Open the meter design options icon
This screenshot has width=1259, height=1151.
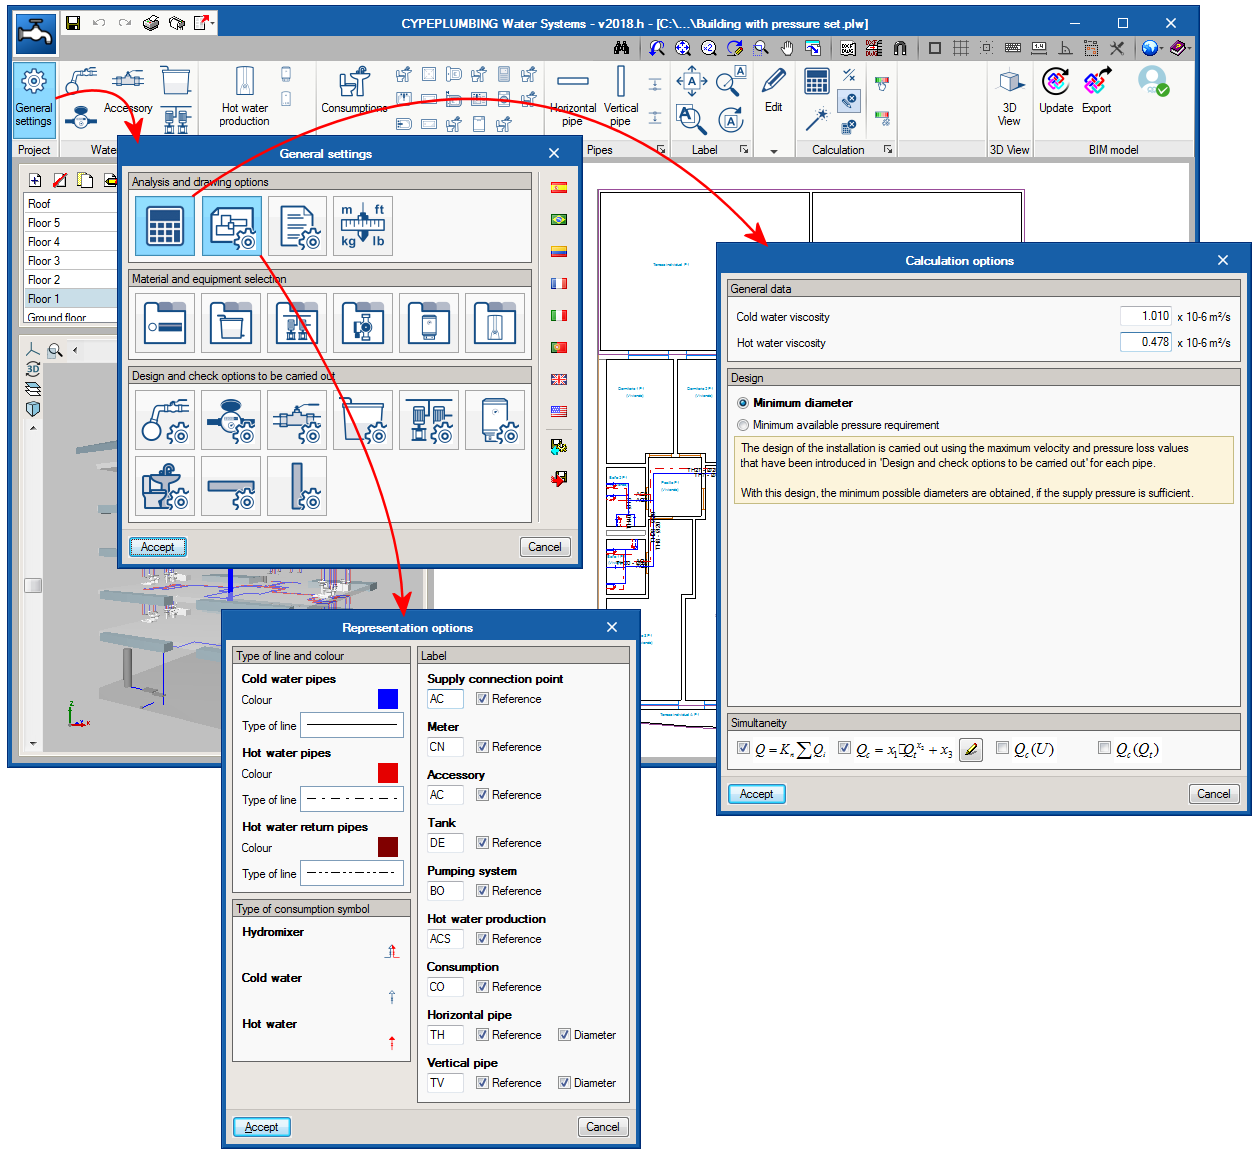(x=232, y=420)
